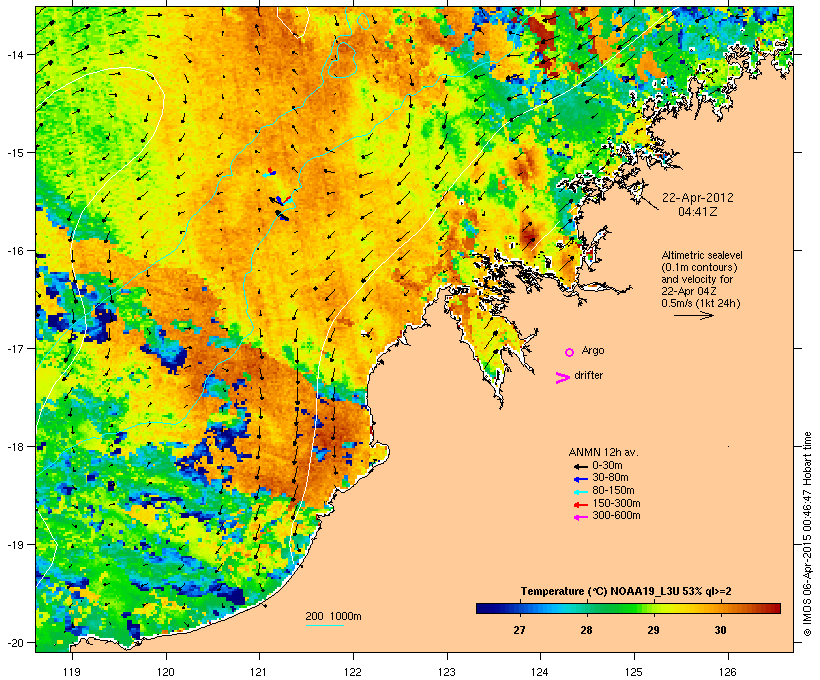The width and height of the screenshot is (820, 680).
Task: Click the temperature color bar
Action: [x=628, y=608]
